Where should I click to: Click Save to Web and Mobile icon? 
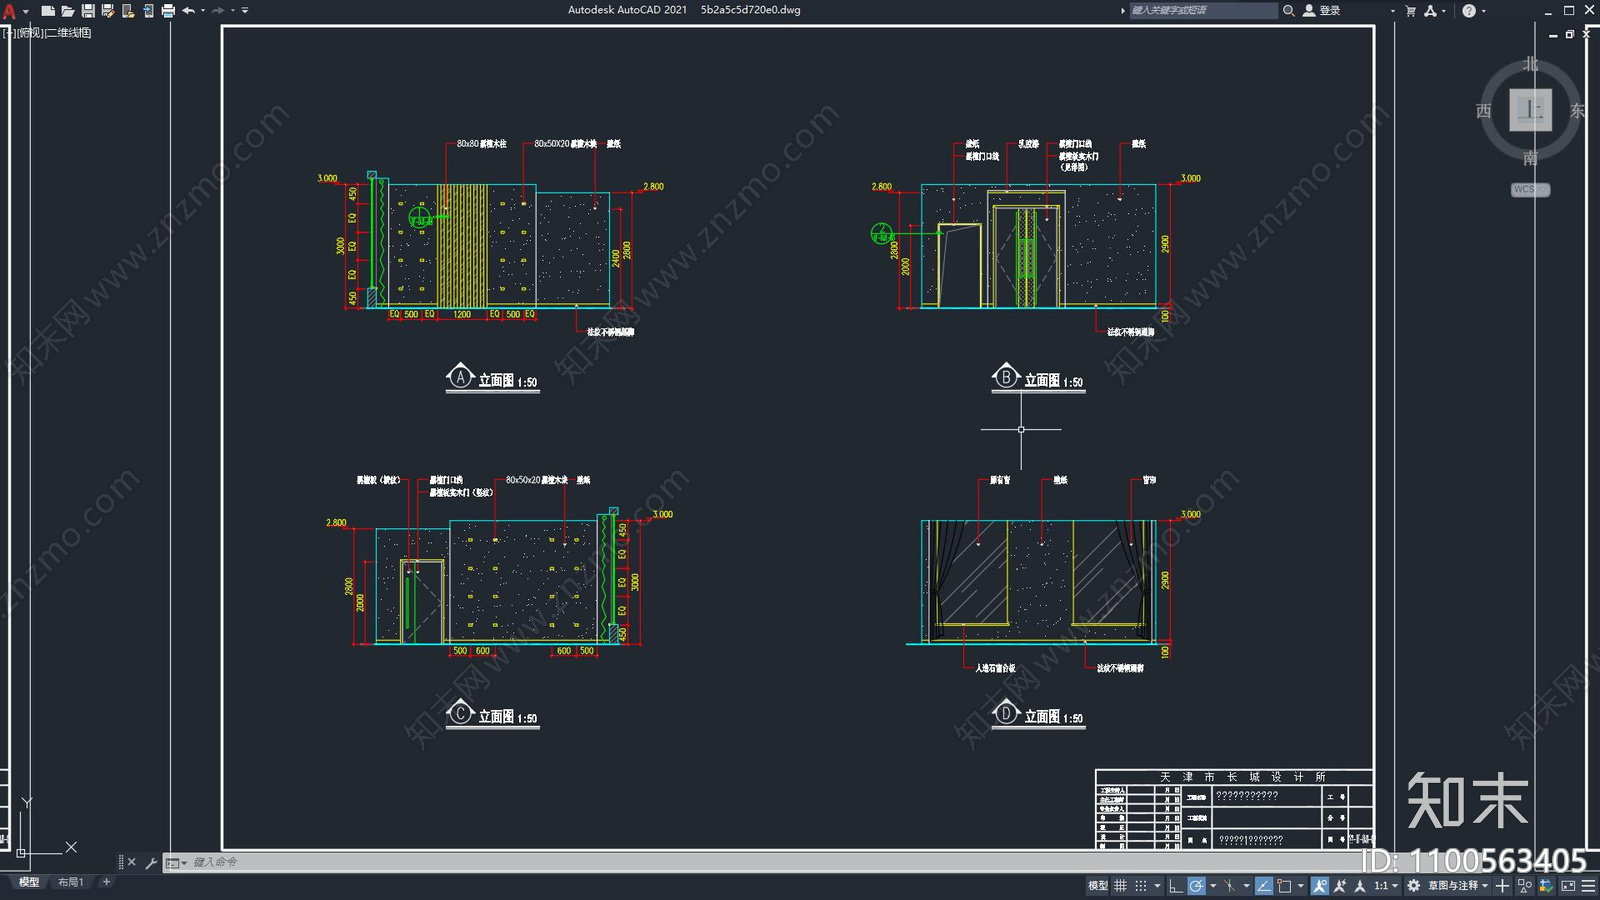click(x=148, y=11)
